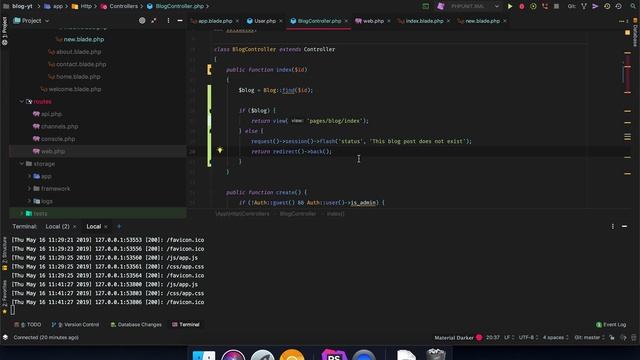Run with coverage icon
Image resolution: width=640 pixels, height=360 pixels.
point(533,6)
